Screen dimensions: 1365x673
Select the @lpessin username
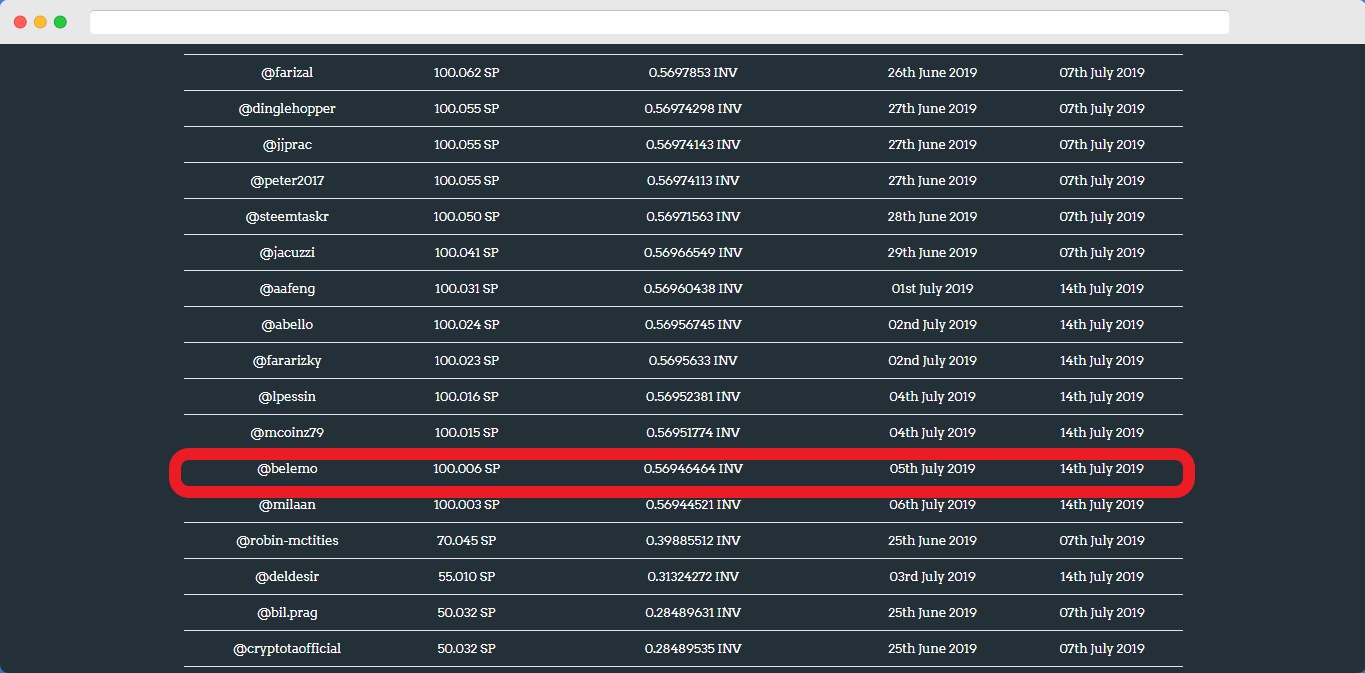click(287, 397)
